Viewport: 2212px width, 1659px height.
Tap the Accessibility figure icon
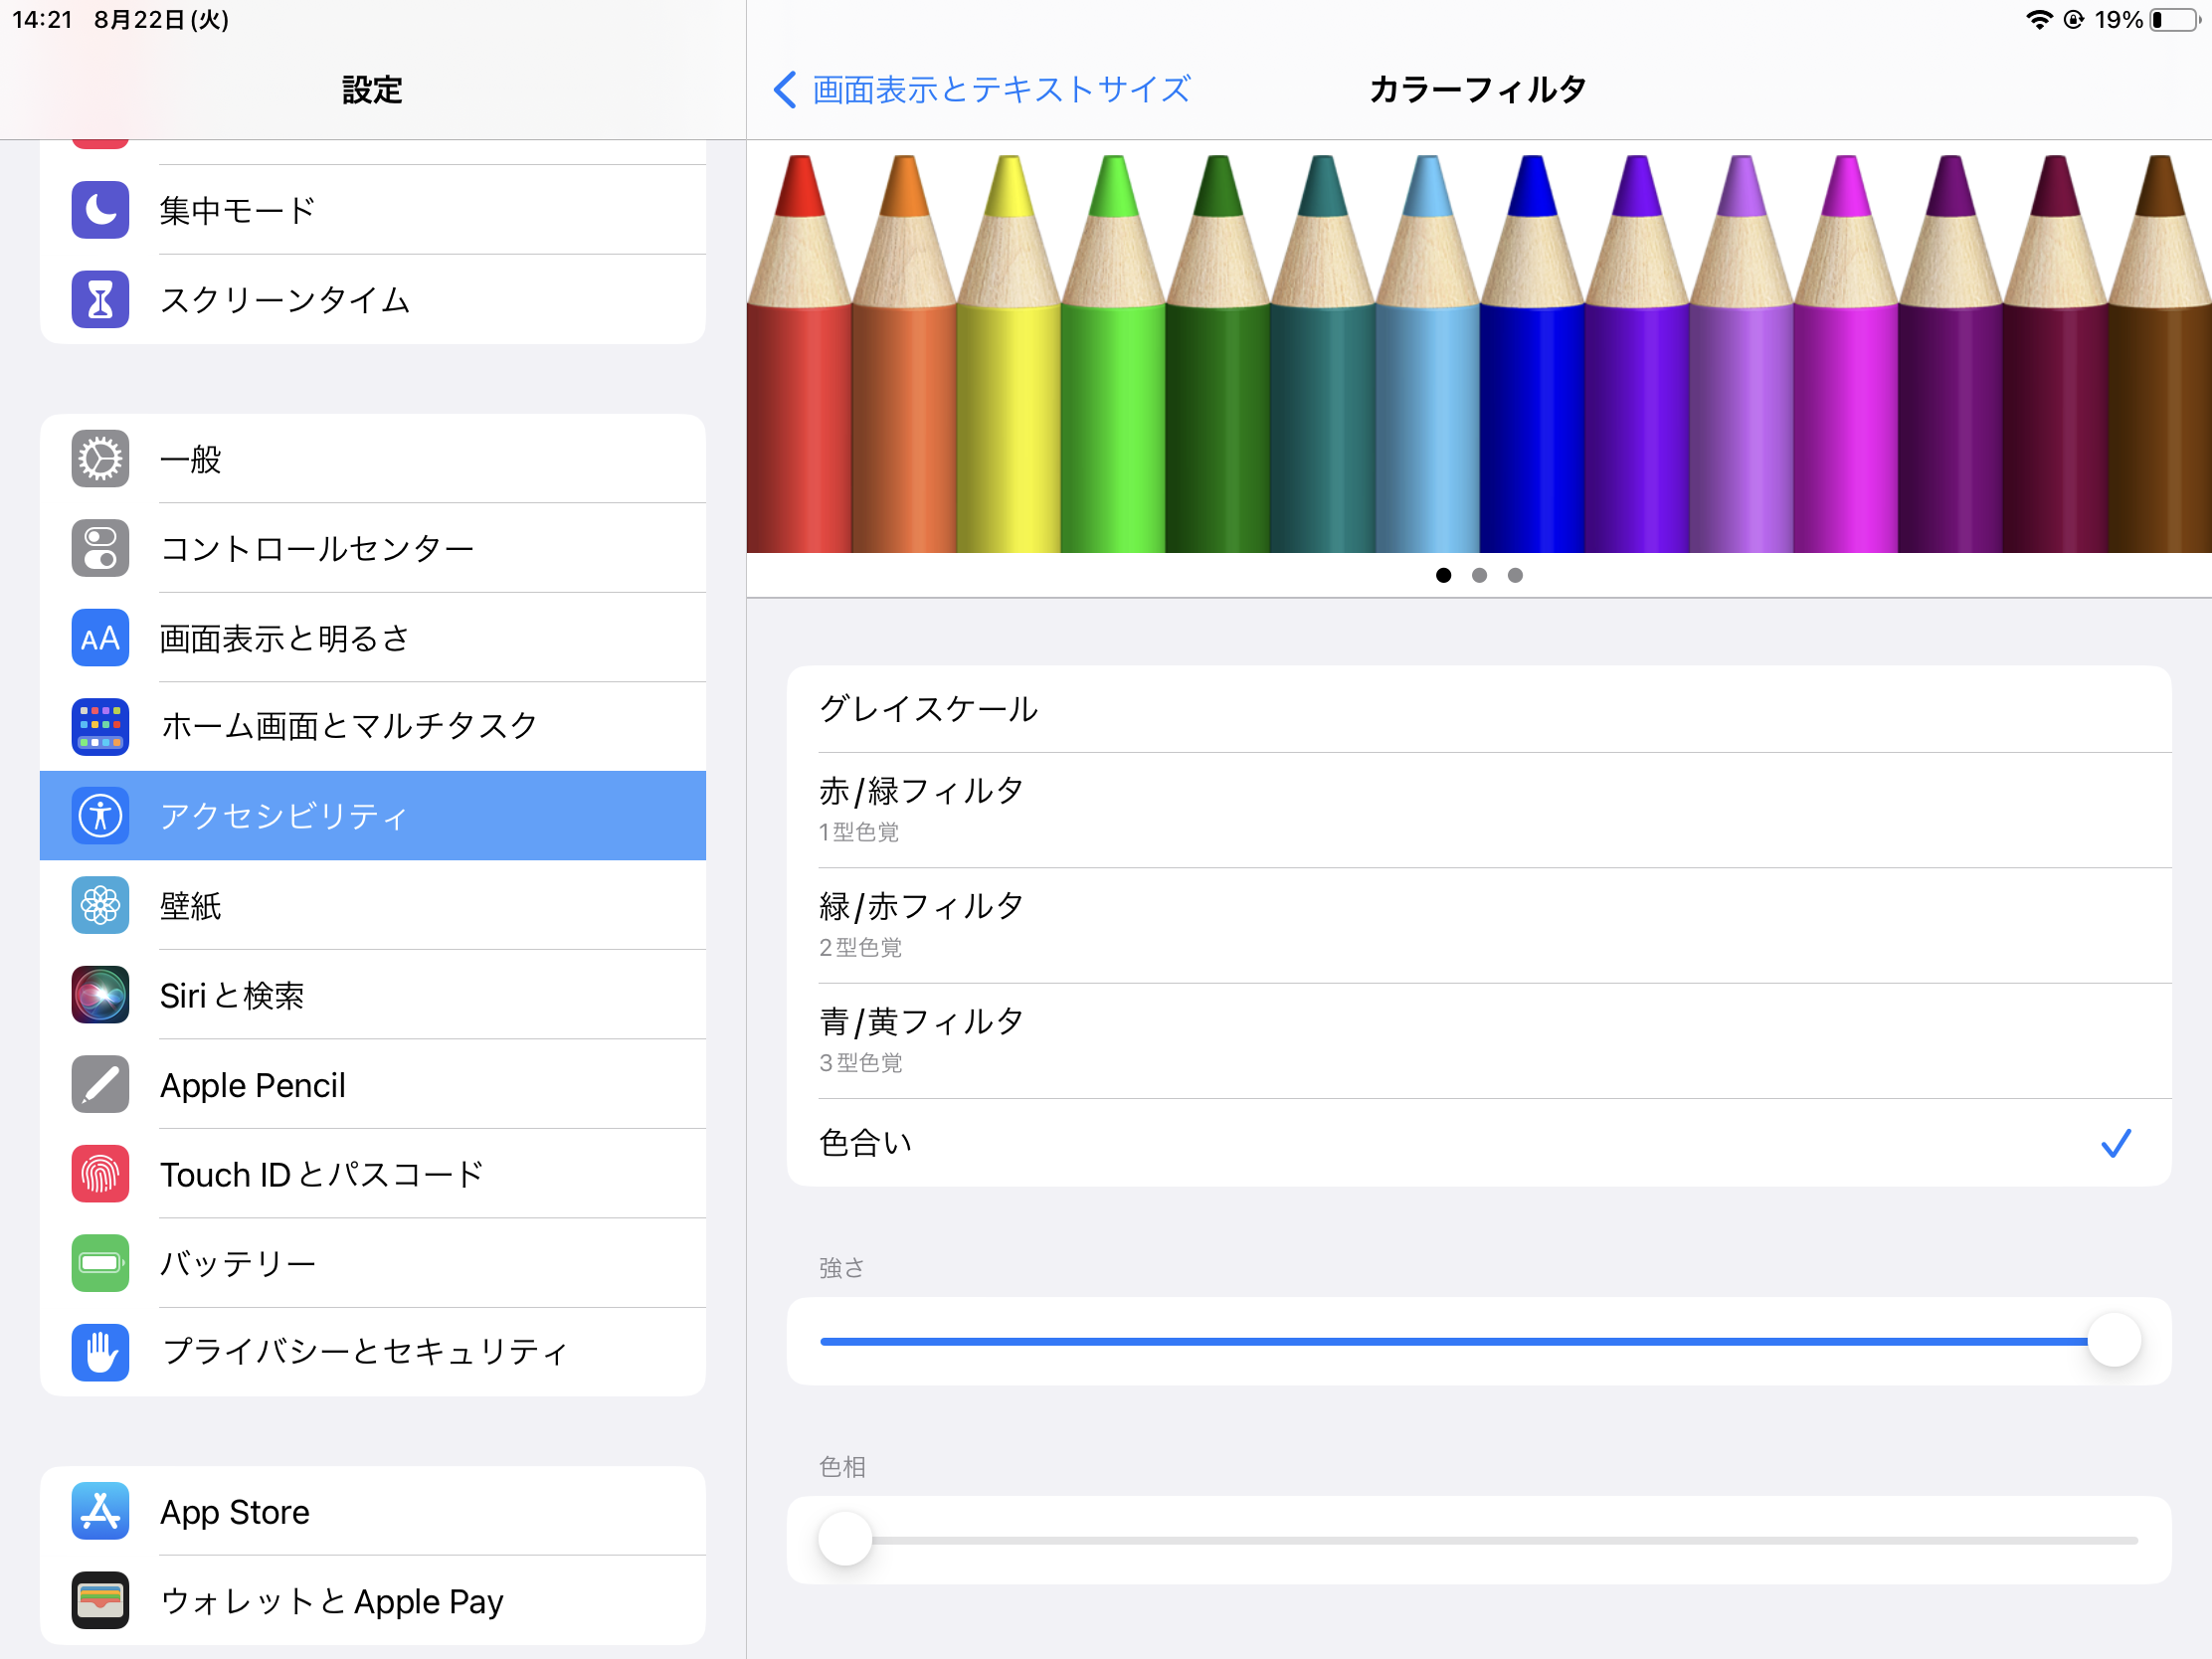(x=100, y=816)
